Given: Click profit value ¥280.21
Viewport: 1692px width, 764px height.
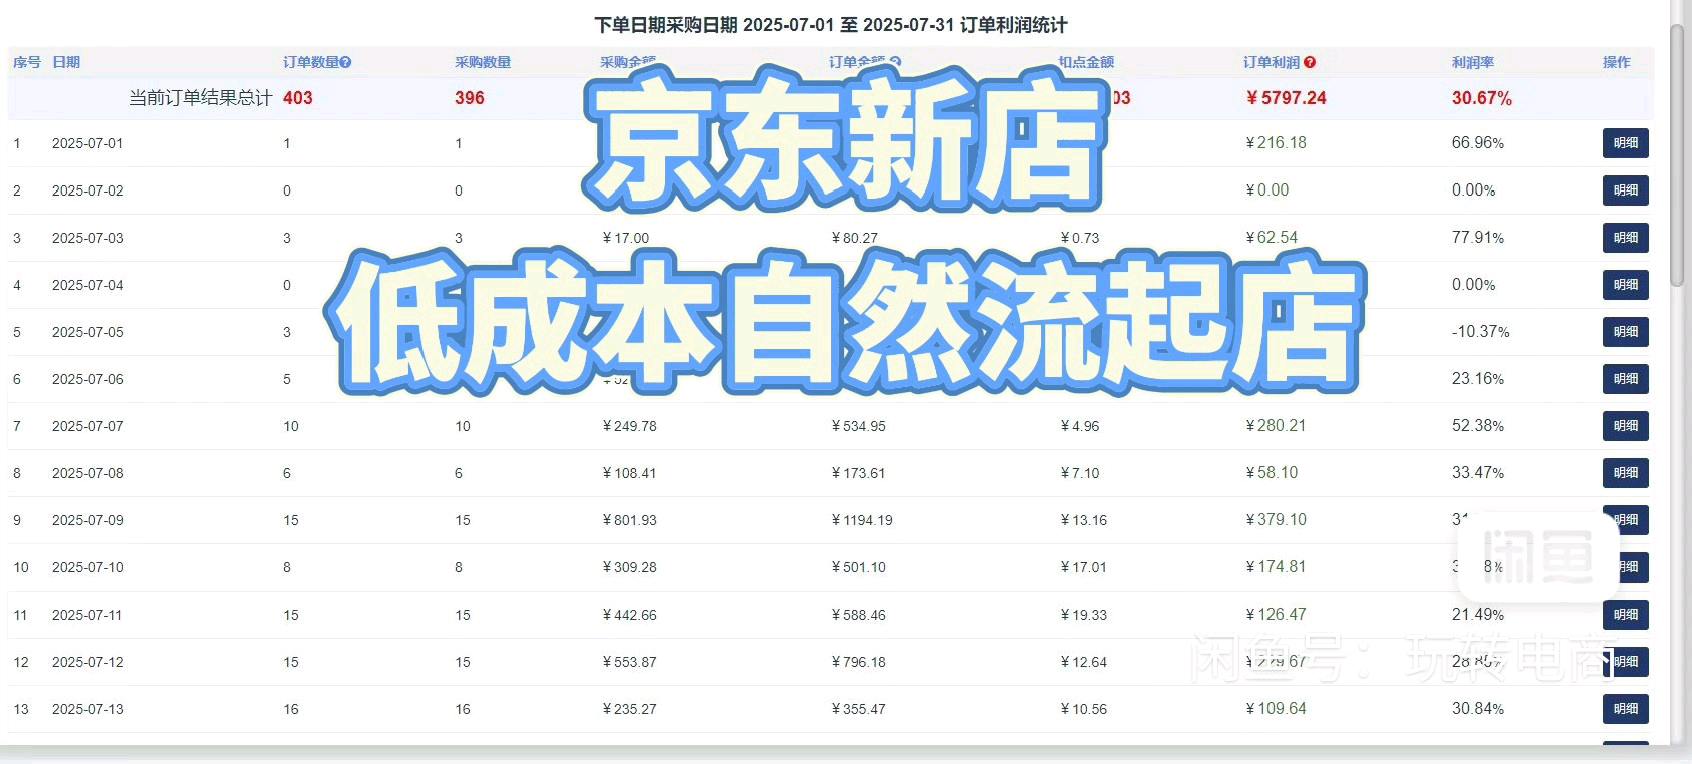Looking at the screenshot, I should pyautogui.click(x=1276, y=426).
